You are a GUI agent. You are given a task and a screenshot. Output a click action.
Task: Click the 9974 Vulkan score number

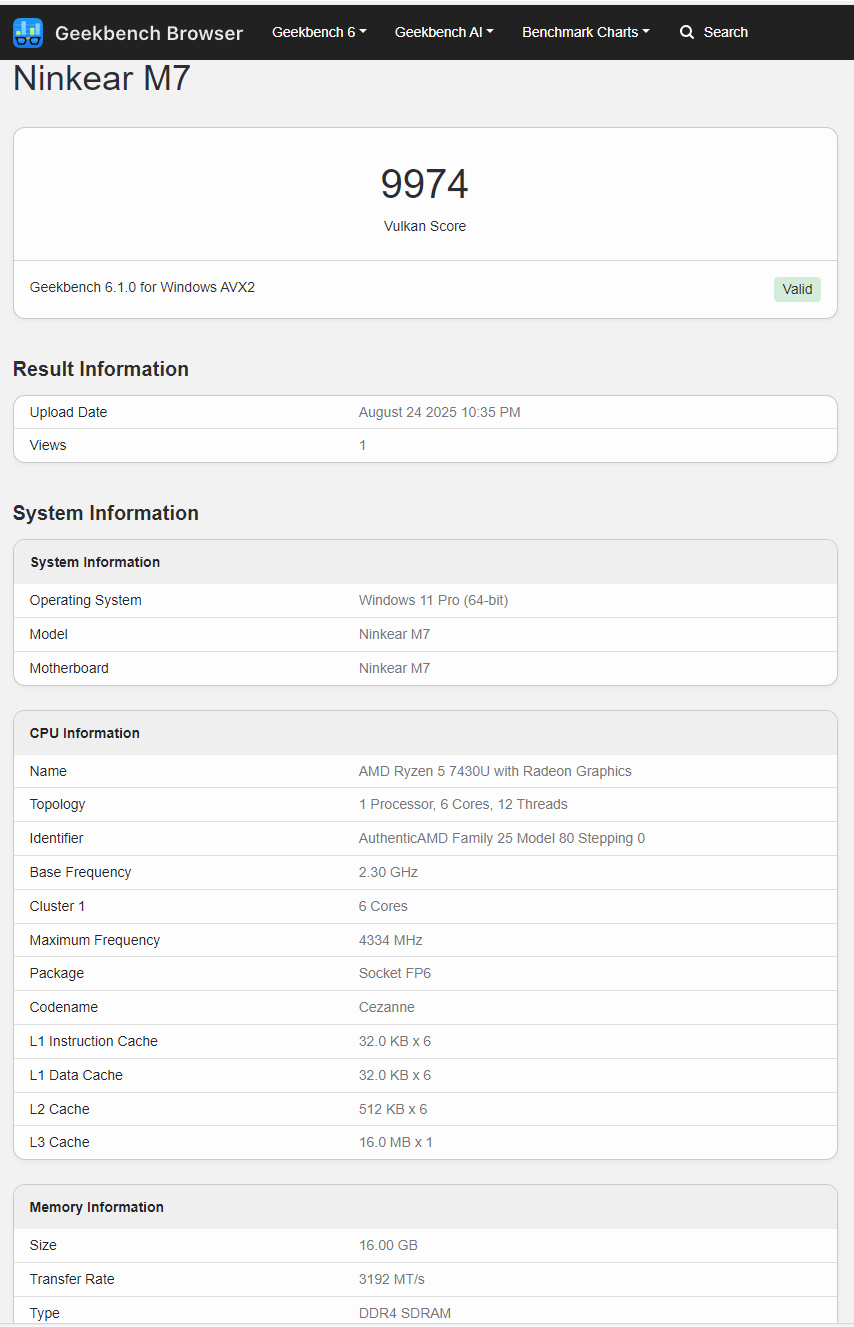tap(425, 184)
